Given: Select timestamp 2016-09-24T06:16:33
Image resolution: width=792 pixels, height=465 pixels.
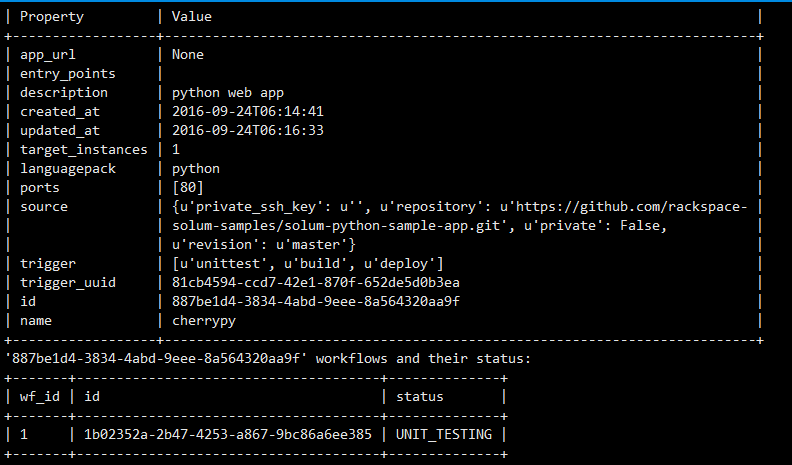Looking at the screenshot, I should pyautogui.click(x=248, y=131).
